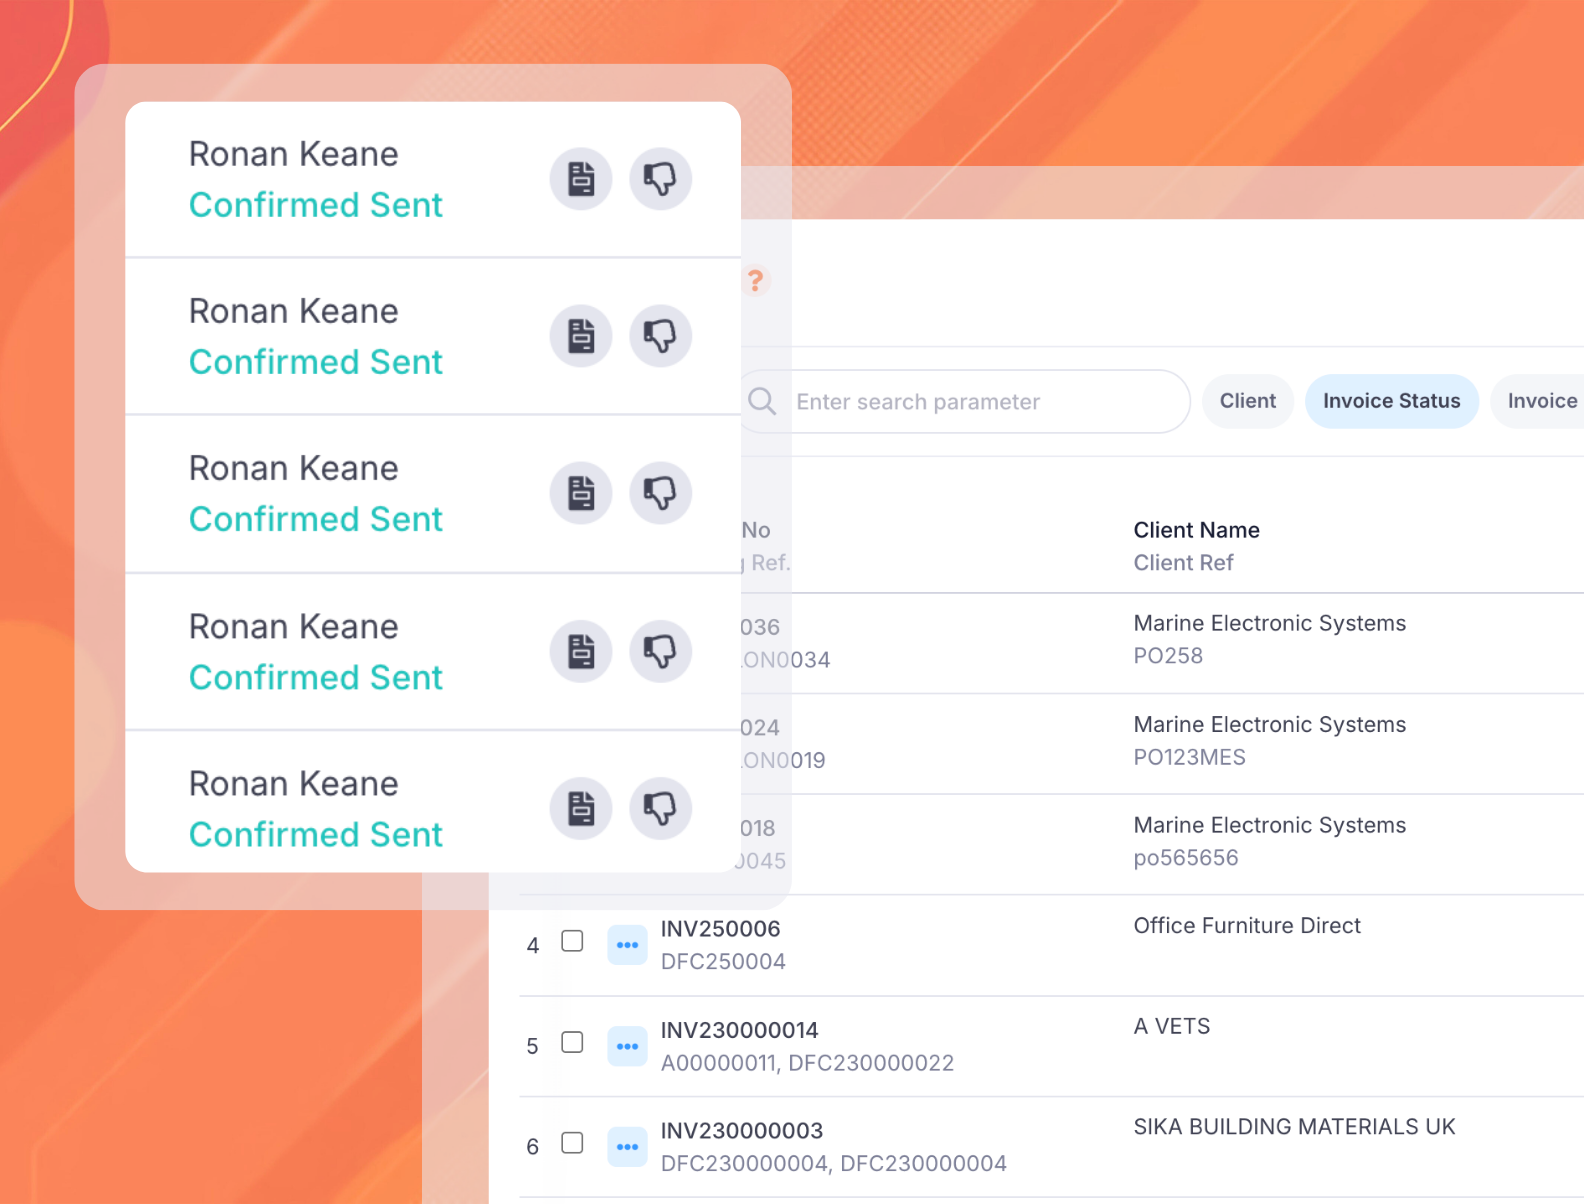Image resolution: width=1584 pixels, height=1204 pixels.
Task: Open document icon in second Ronan Keane card
Action: coord(581,336)
